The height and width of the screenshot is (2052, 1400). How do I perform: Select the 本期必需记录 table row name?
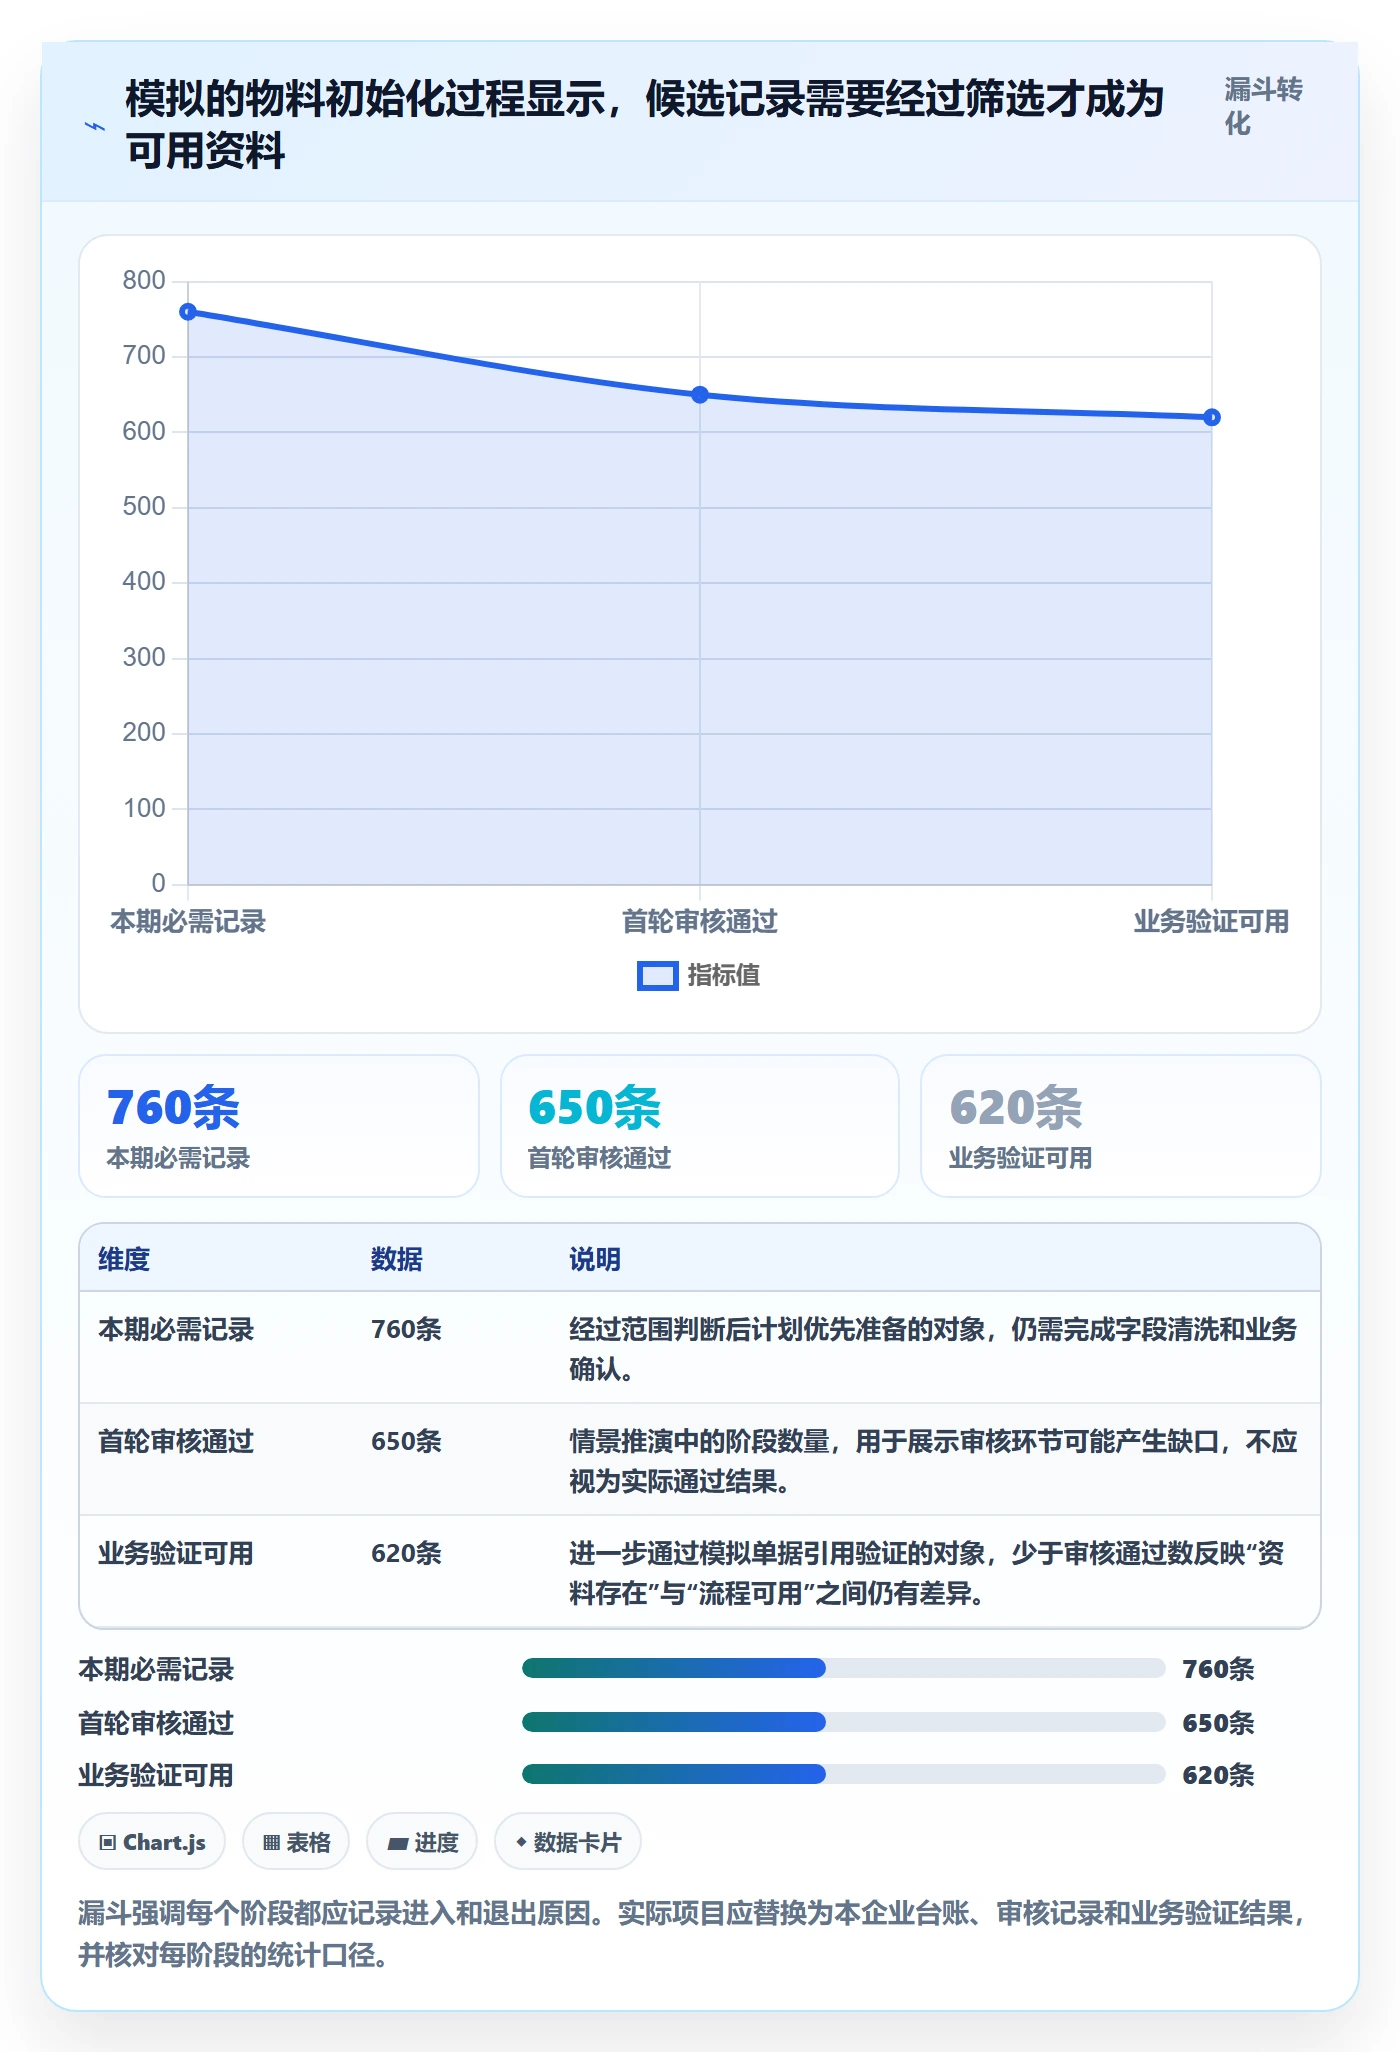pyautogui.click(x=176, y=1329)
